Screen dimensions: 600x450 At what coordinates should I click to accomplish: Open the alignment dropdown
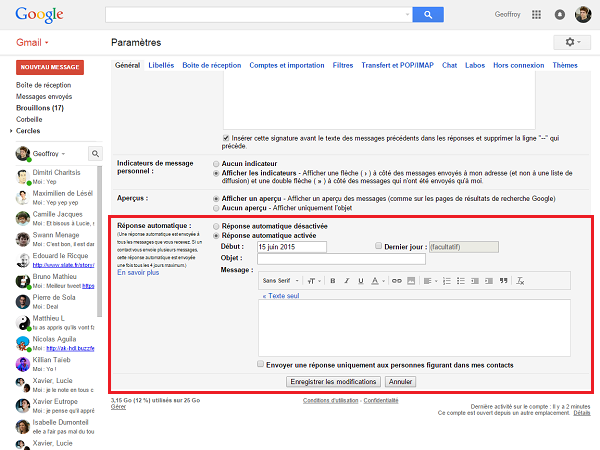point(430,281)
